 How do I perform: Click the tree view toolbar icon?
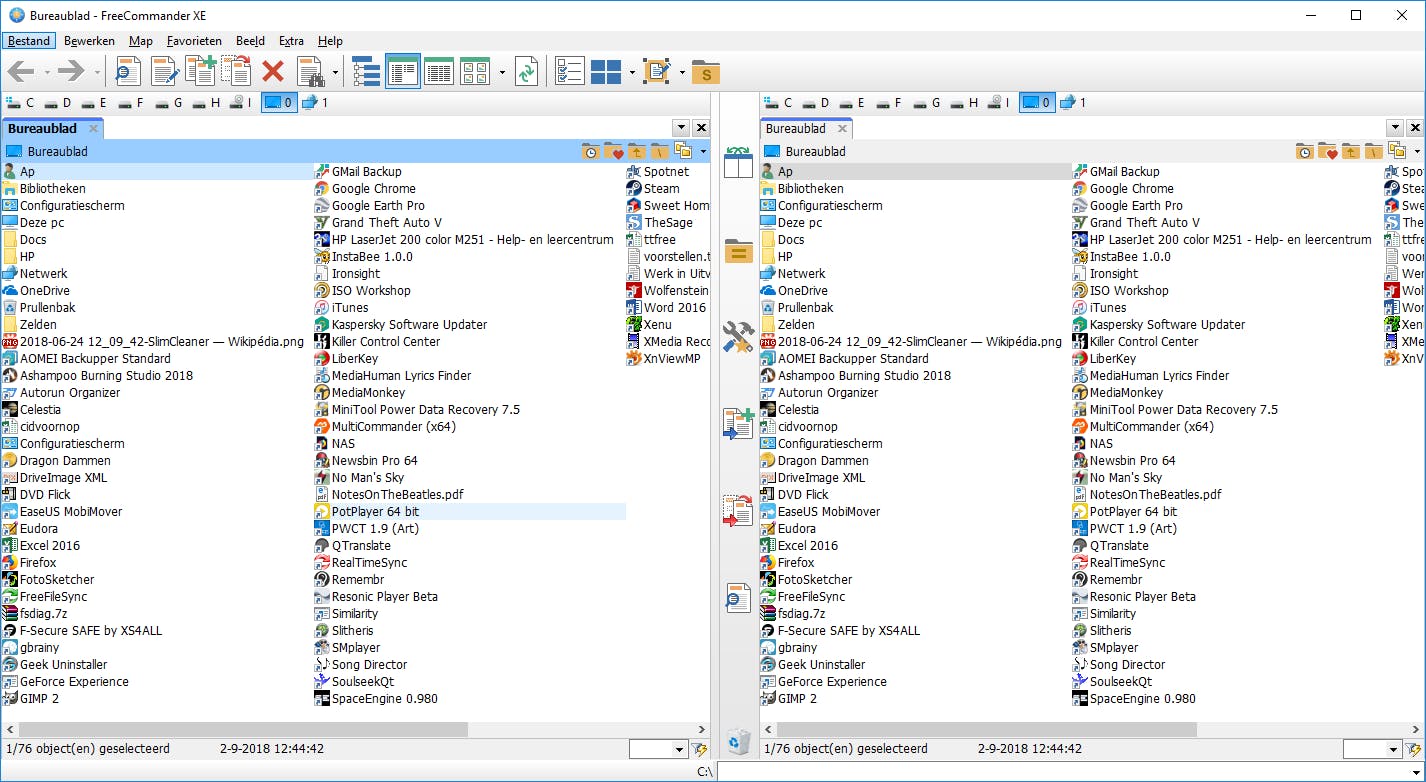(366, 71)
